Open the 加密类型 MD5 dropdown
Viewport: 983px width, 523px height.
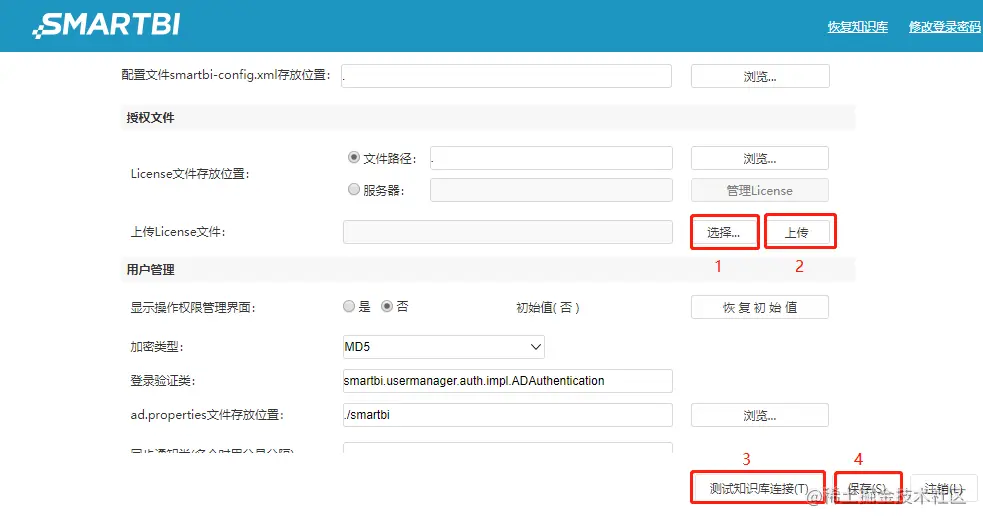pyautogui.click(x=444, y=347)
